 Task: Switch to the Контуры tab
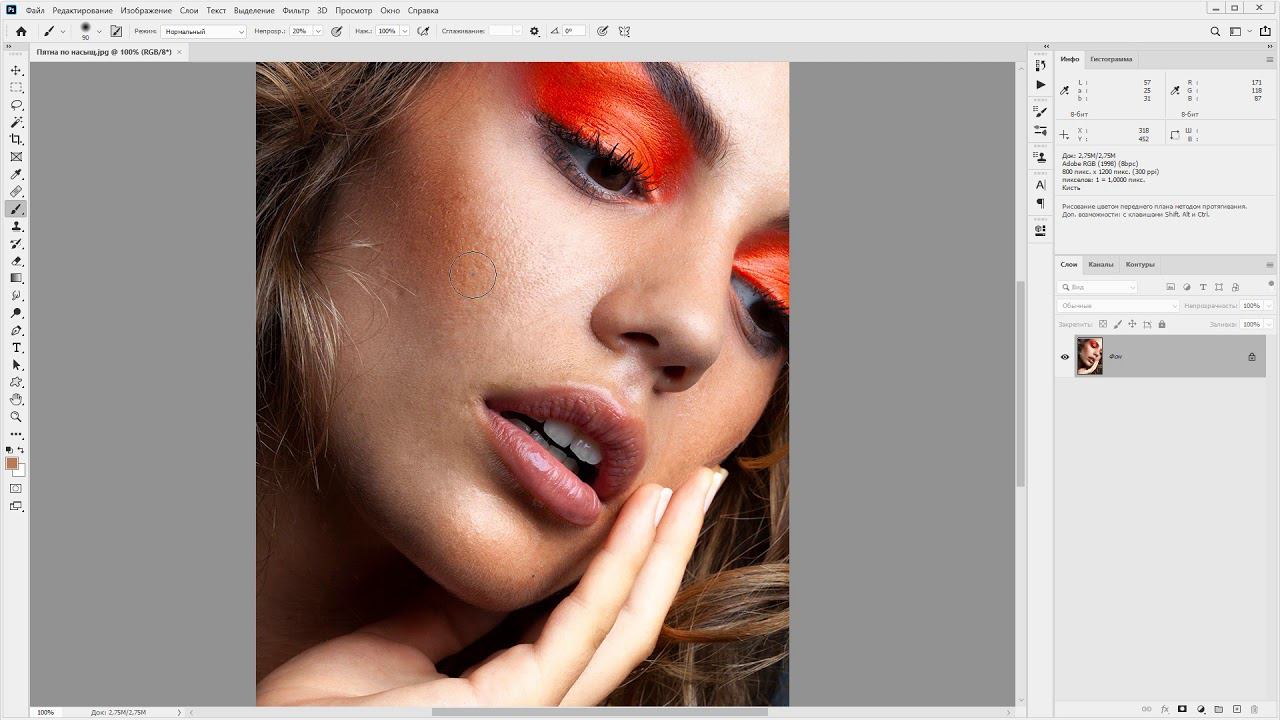click(1140, 264)
